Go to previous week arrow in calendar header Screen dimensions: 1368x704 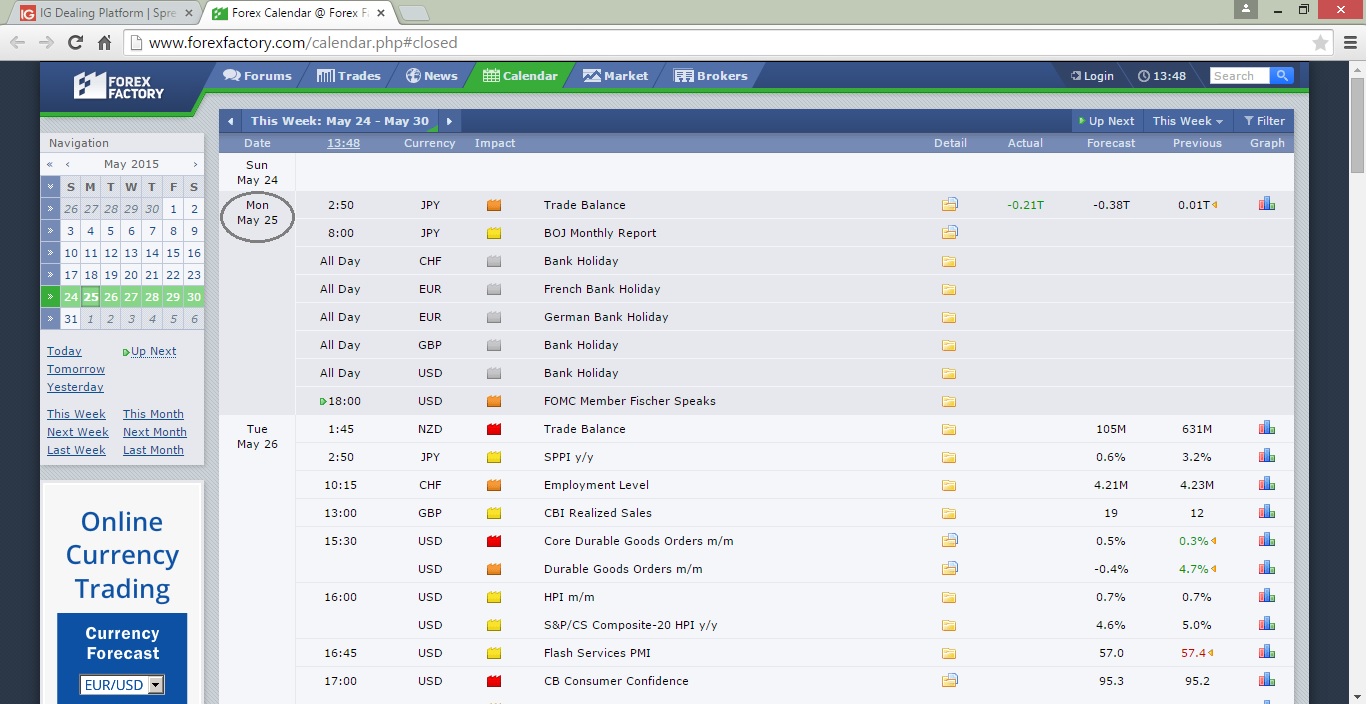pyautogui.click(x=230, y=121)
